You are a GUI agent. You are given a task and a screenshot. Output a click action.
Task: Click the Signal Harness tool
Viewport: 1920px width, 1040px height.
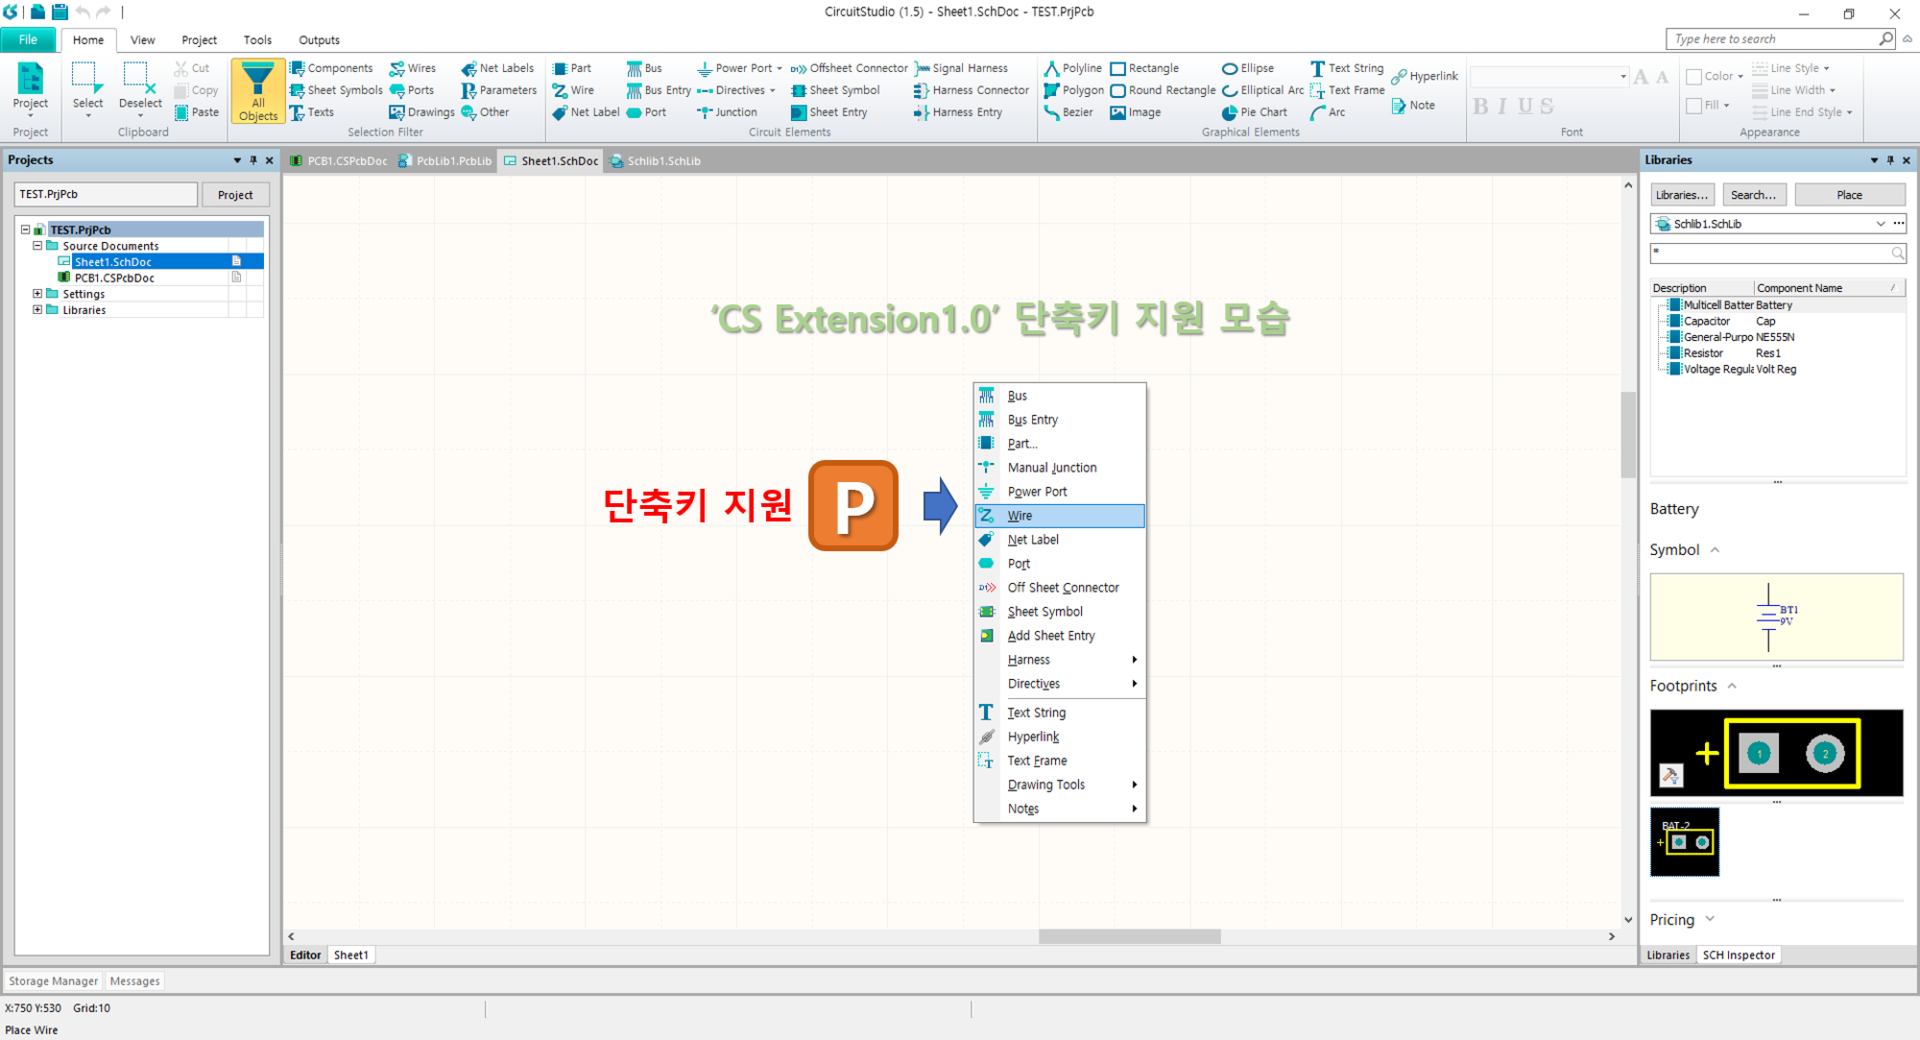(x=961, y=68)
